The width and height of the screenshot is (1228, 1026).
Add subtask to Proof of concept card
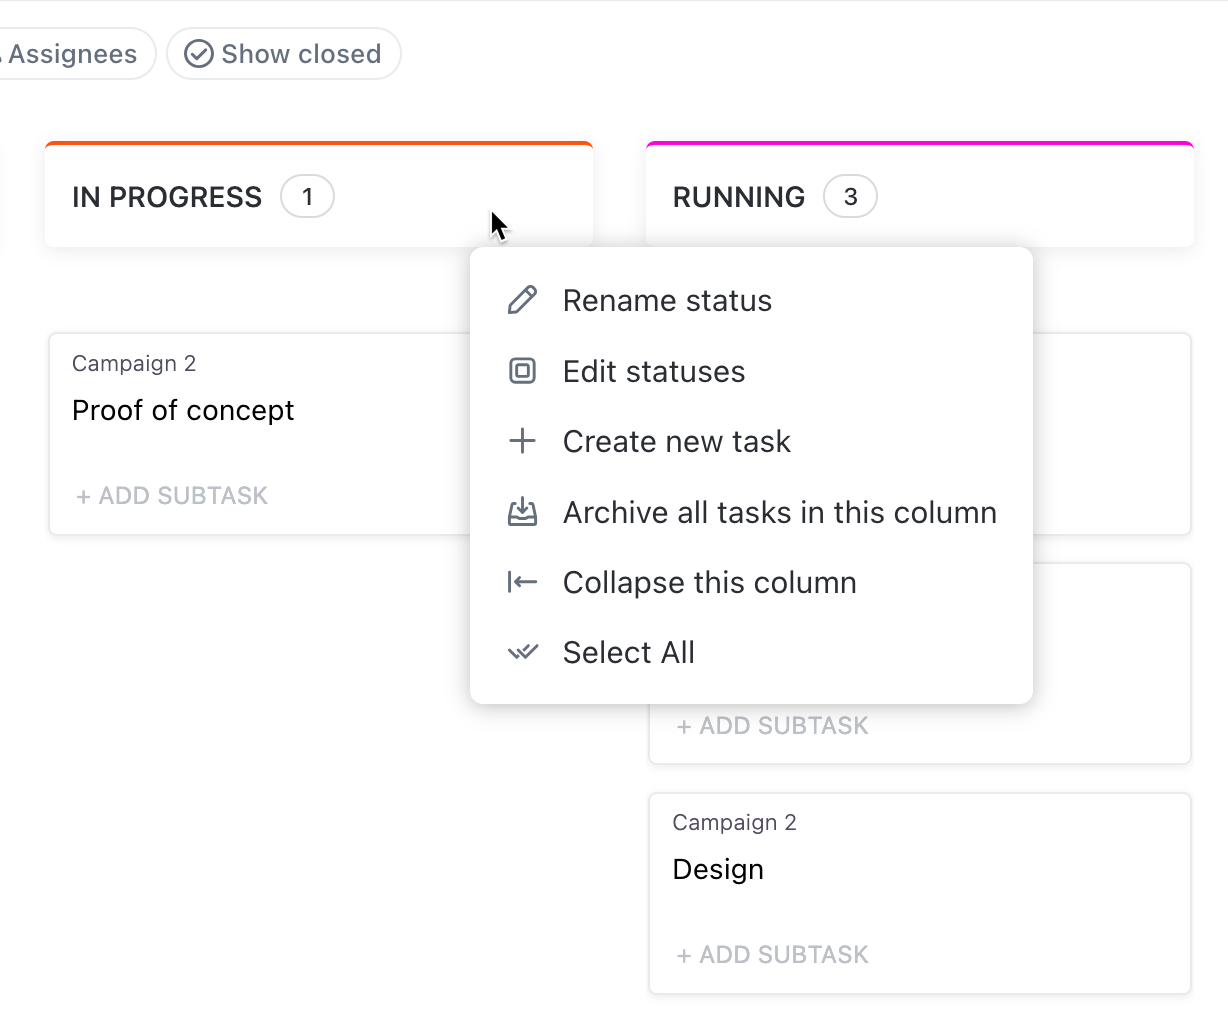[x=172, y=496]
